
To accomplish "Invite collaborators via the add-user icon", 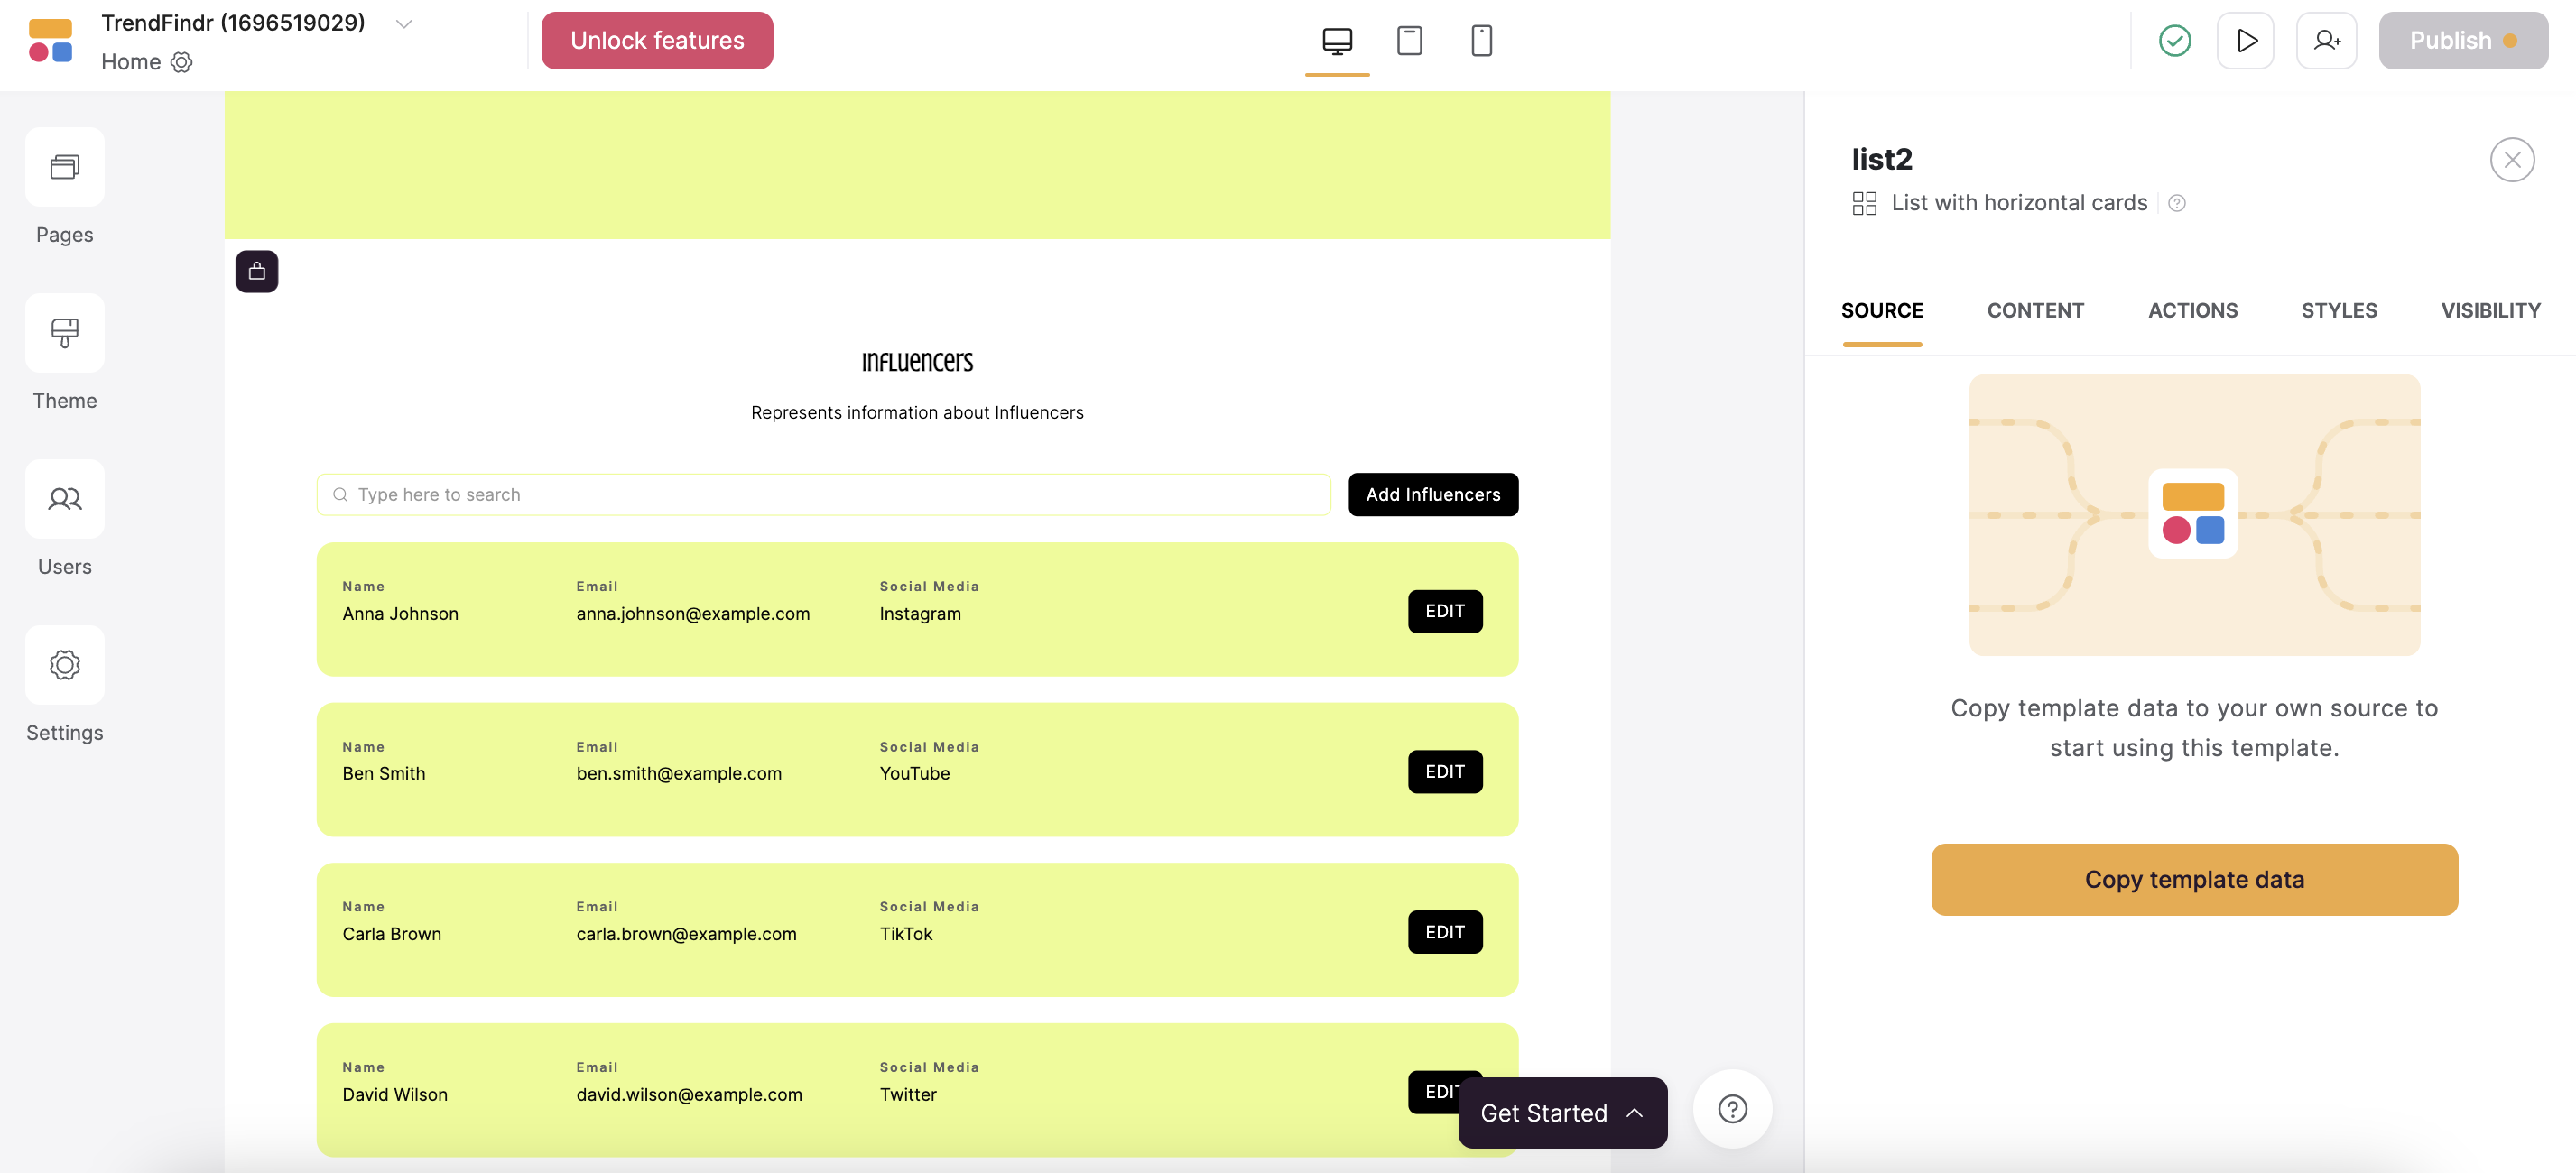I will point(2327,40).
